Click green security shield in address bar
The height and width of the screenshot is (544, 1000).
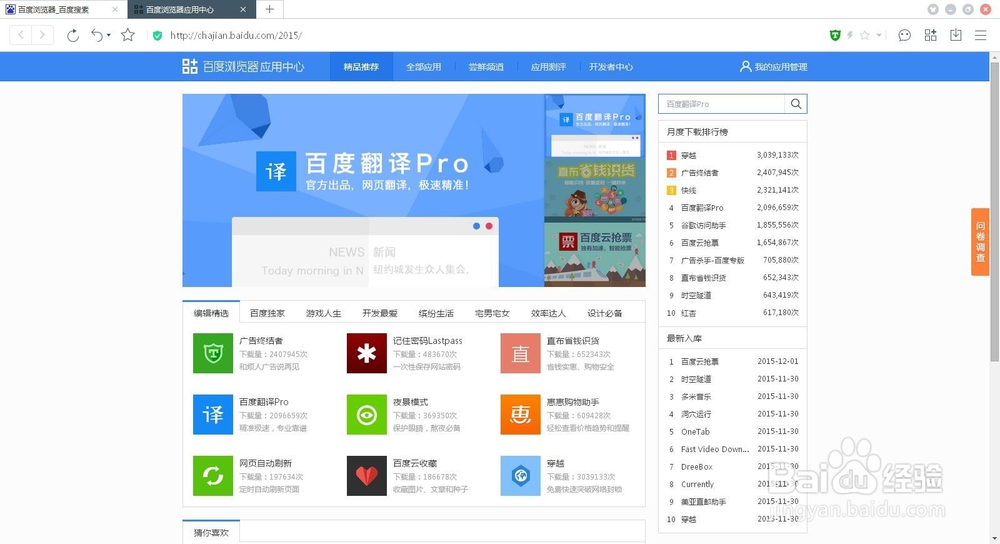pos(157,35)
